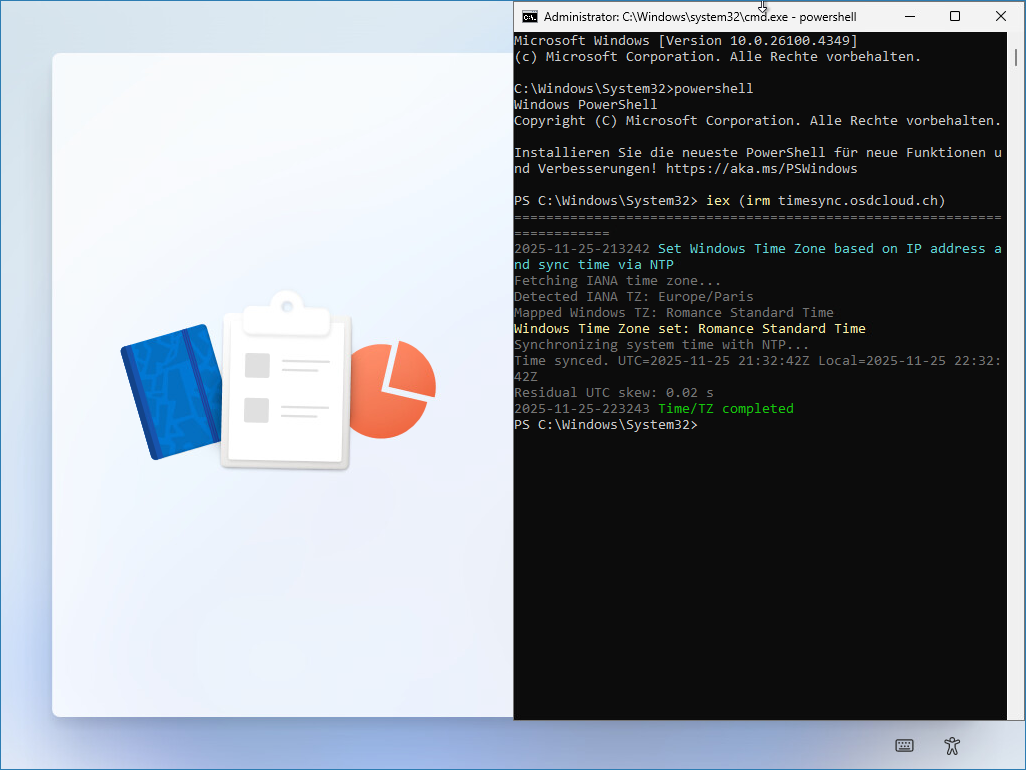
Task: Minimize the Administrator cmd.exe window
Action: coord(909,16)
